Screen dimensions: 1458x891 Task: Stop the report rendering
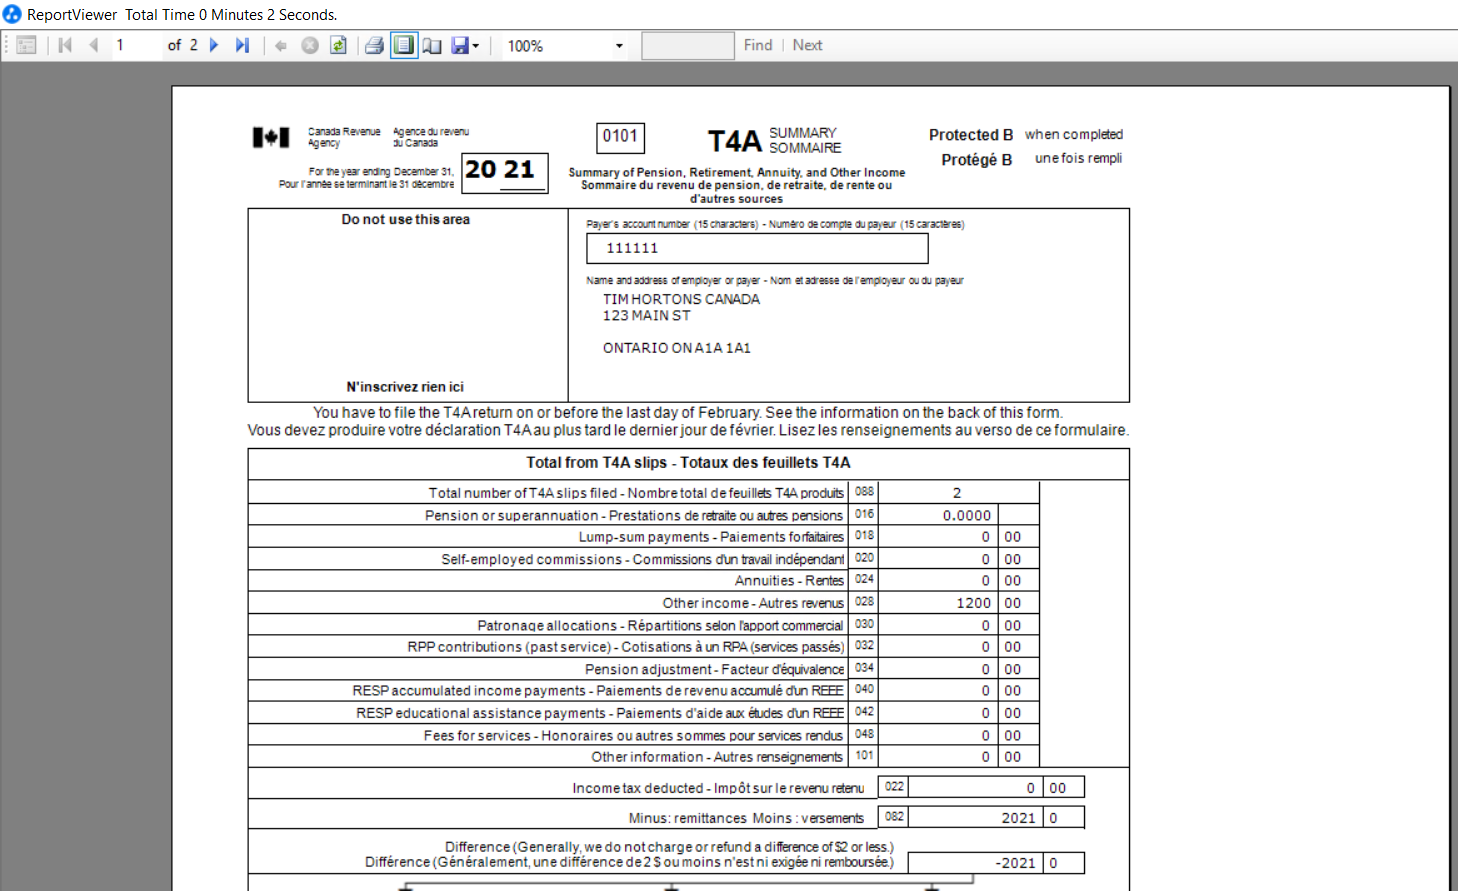pyautogui.click(x=308, y=45)
